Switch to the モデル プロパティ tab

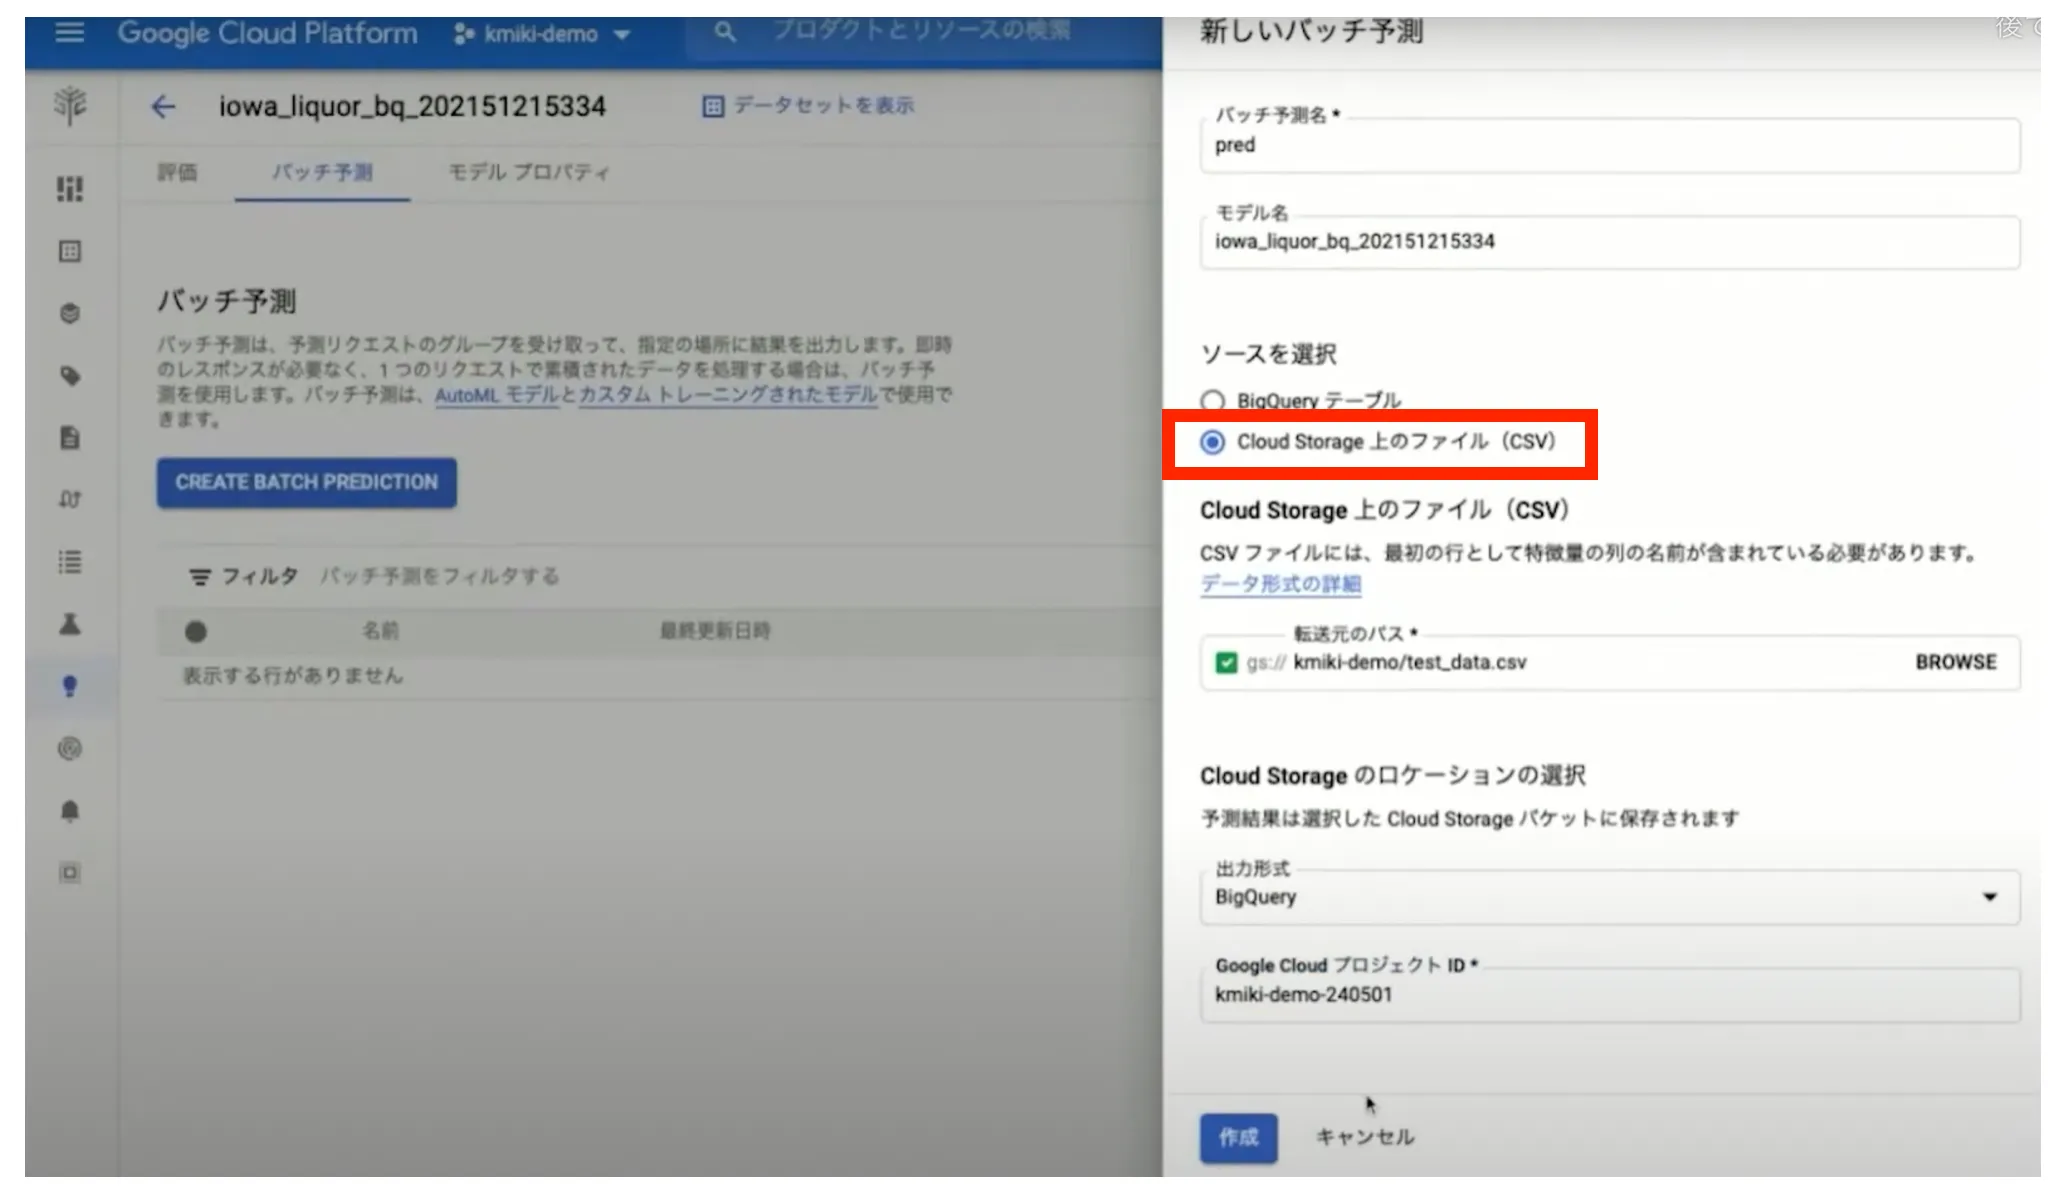click(528, 172)
